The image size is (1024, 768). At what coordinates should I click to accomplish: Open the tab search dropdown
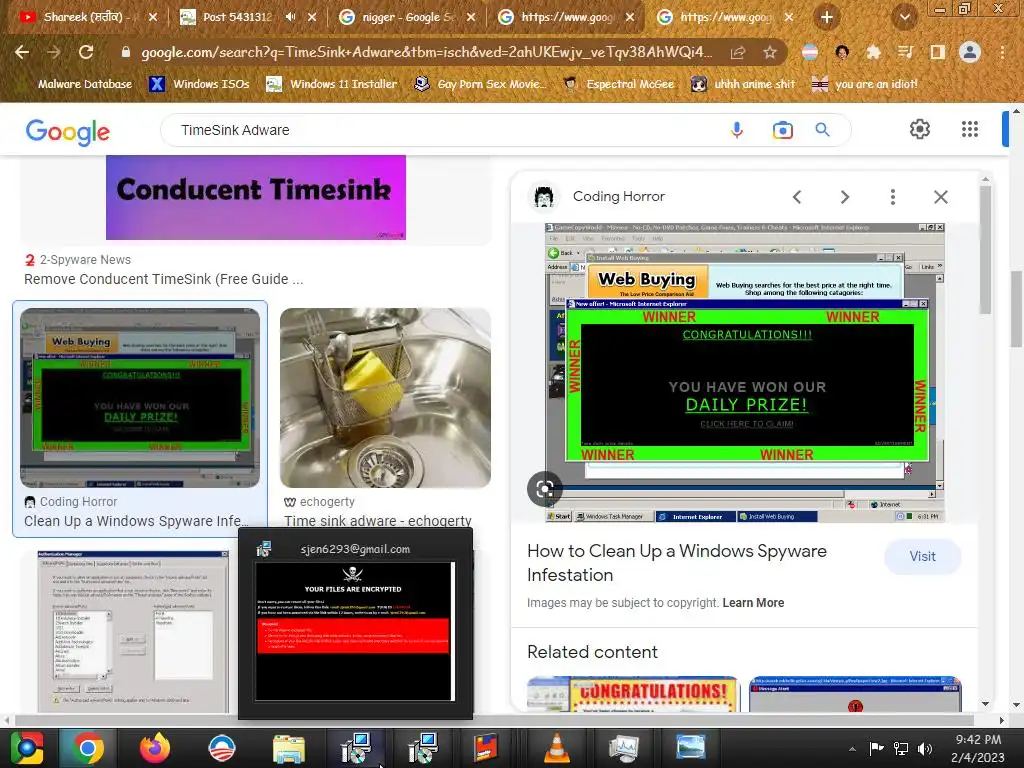pos(904,17)
